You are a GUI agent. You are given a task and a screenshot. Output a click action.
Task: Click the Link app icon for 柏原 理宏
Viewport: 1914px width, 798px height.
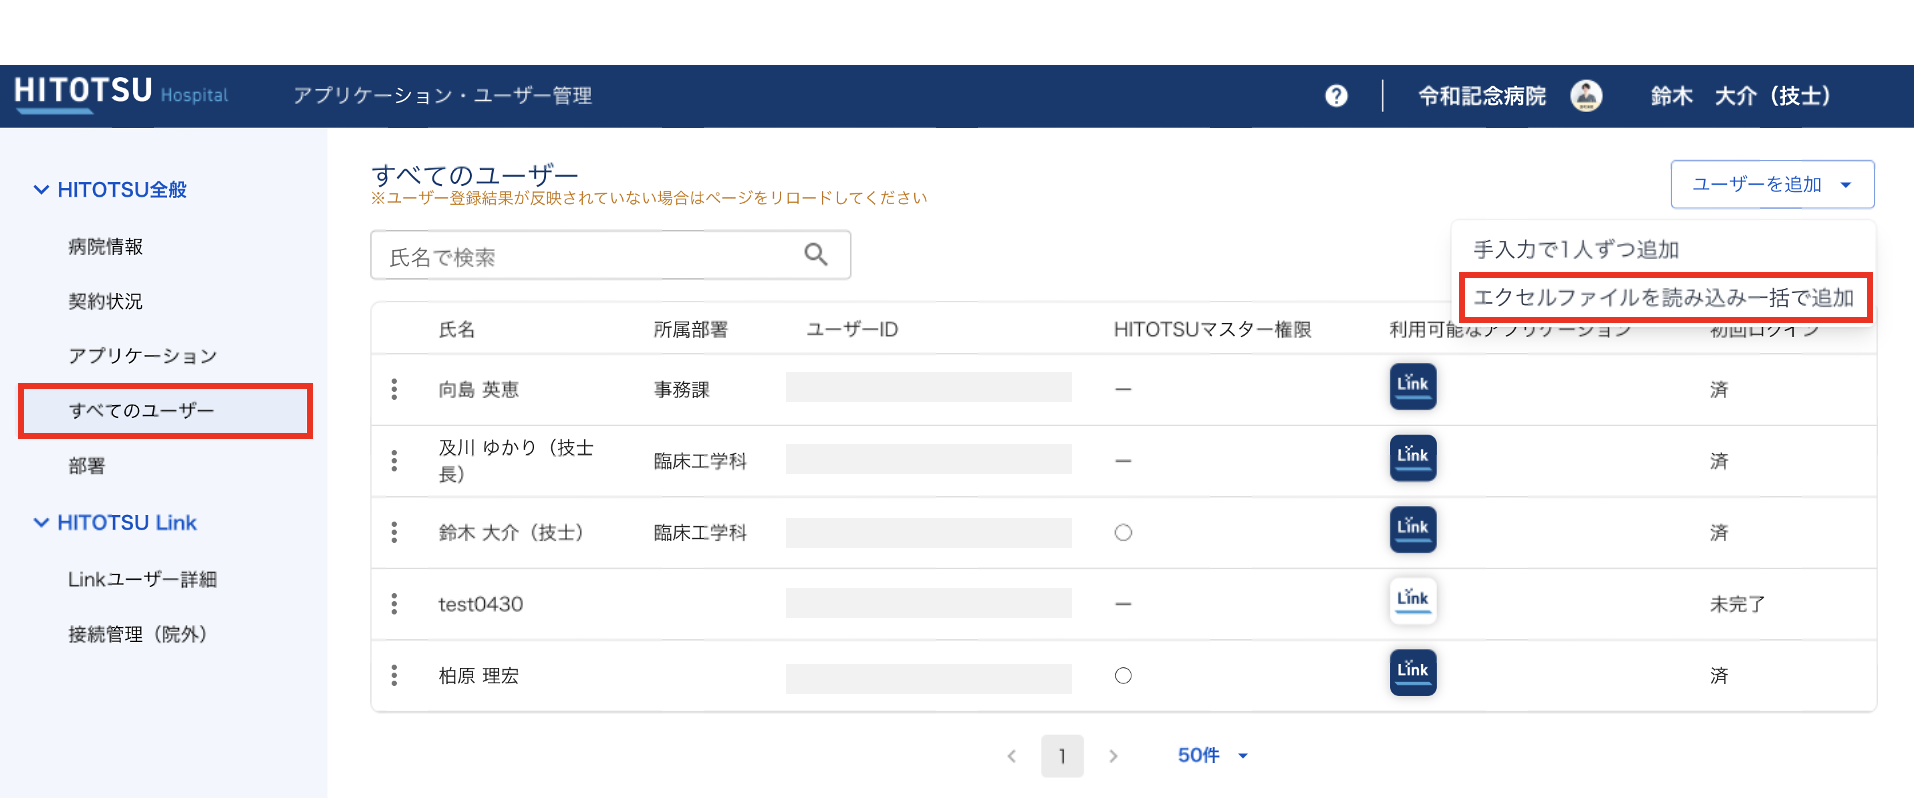tap(1412, 672)
